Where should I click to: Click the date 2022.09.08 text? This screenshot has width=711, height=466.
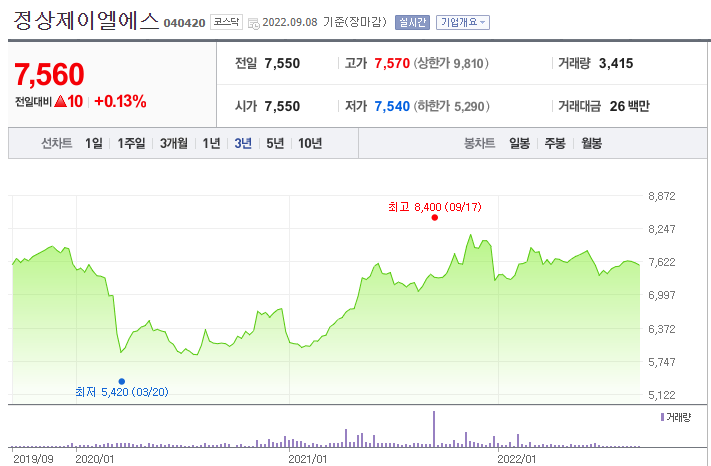(290, 22)
